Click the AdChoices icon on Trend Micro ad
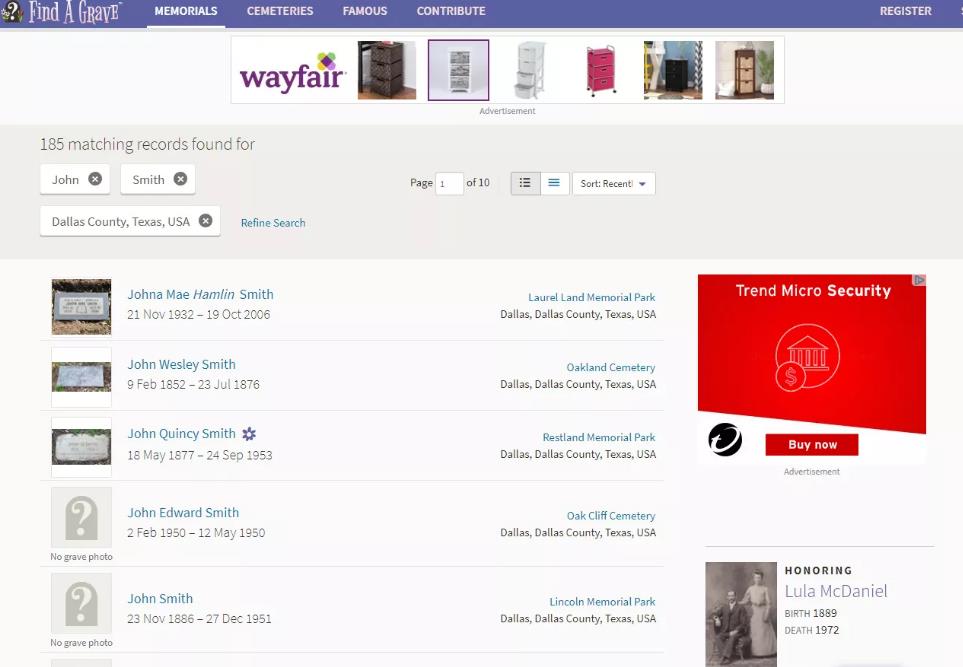Viewport: 963px width, 667px height. (x=920, y=281)
